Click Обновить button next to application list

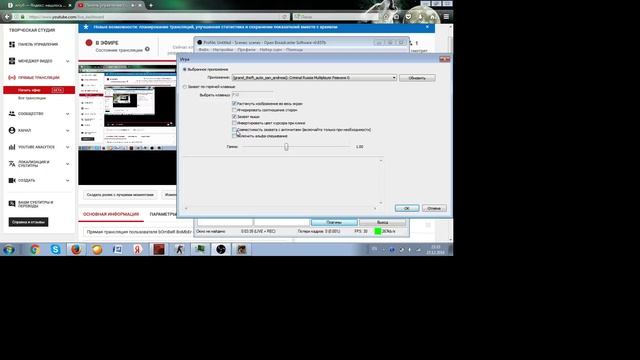click(x=417, y=78)
